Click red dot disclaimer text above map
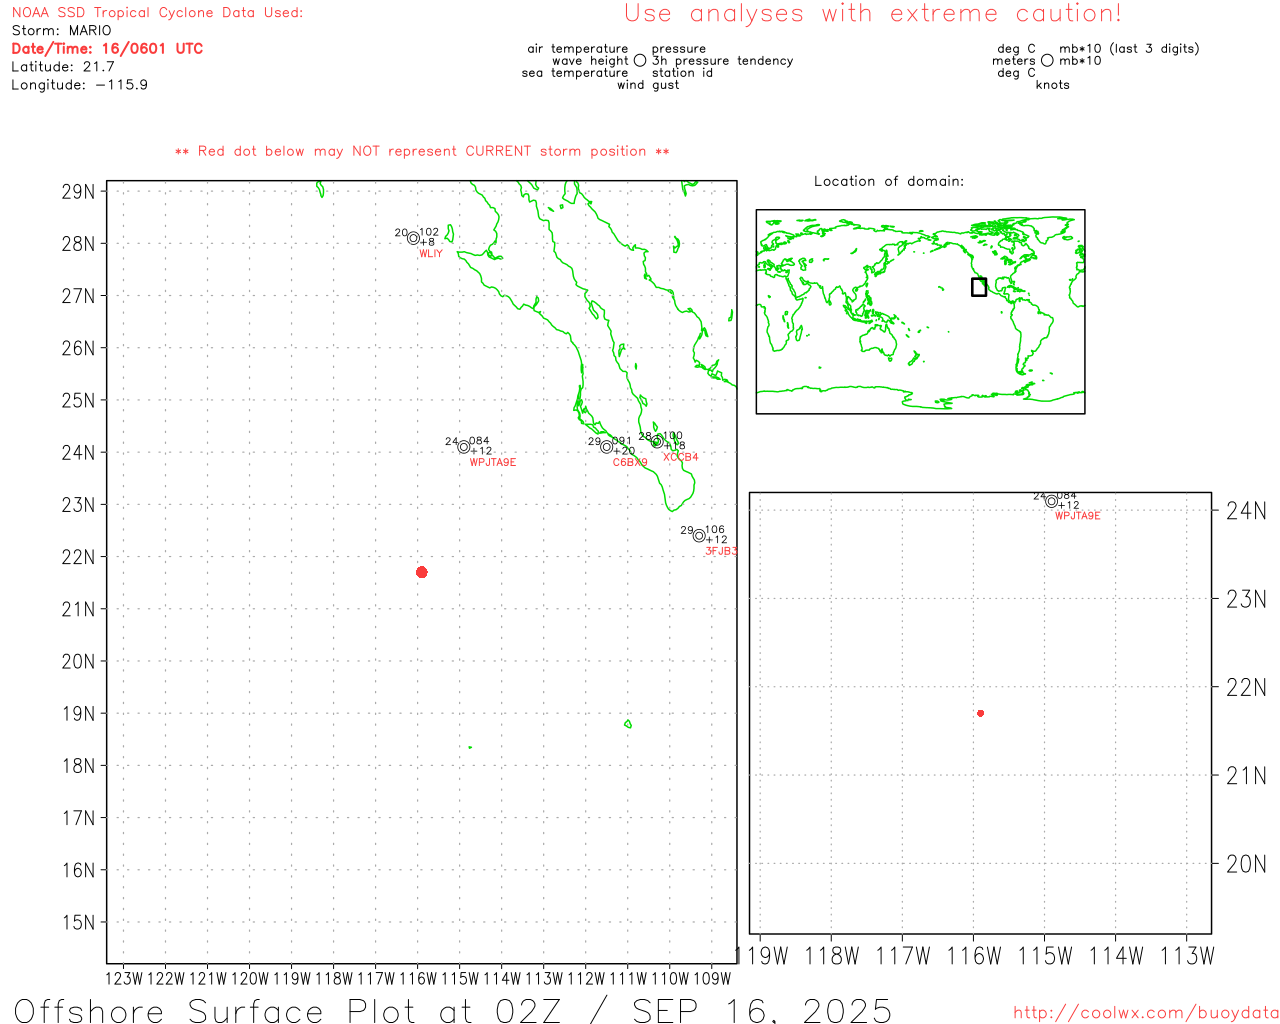The width and height of the screenshot is (1280, 1024). [422, 151]
